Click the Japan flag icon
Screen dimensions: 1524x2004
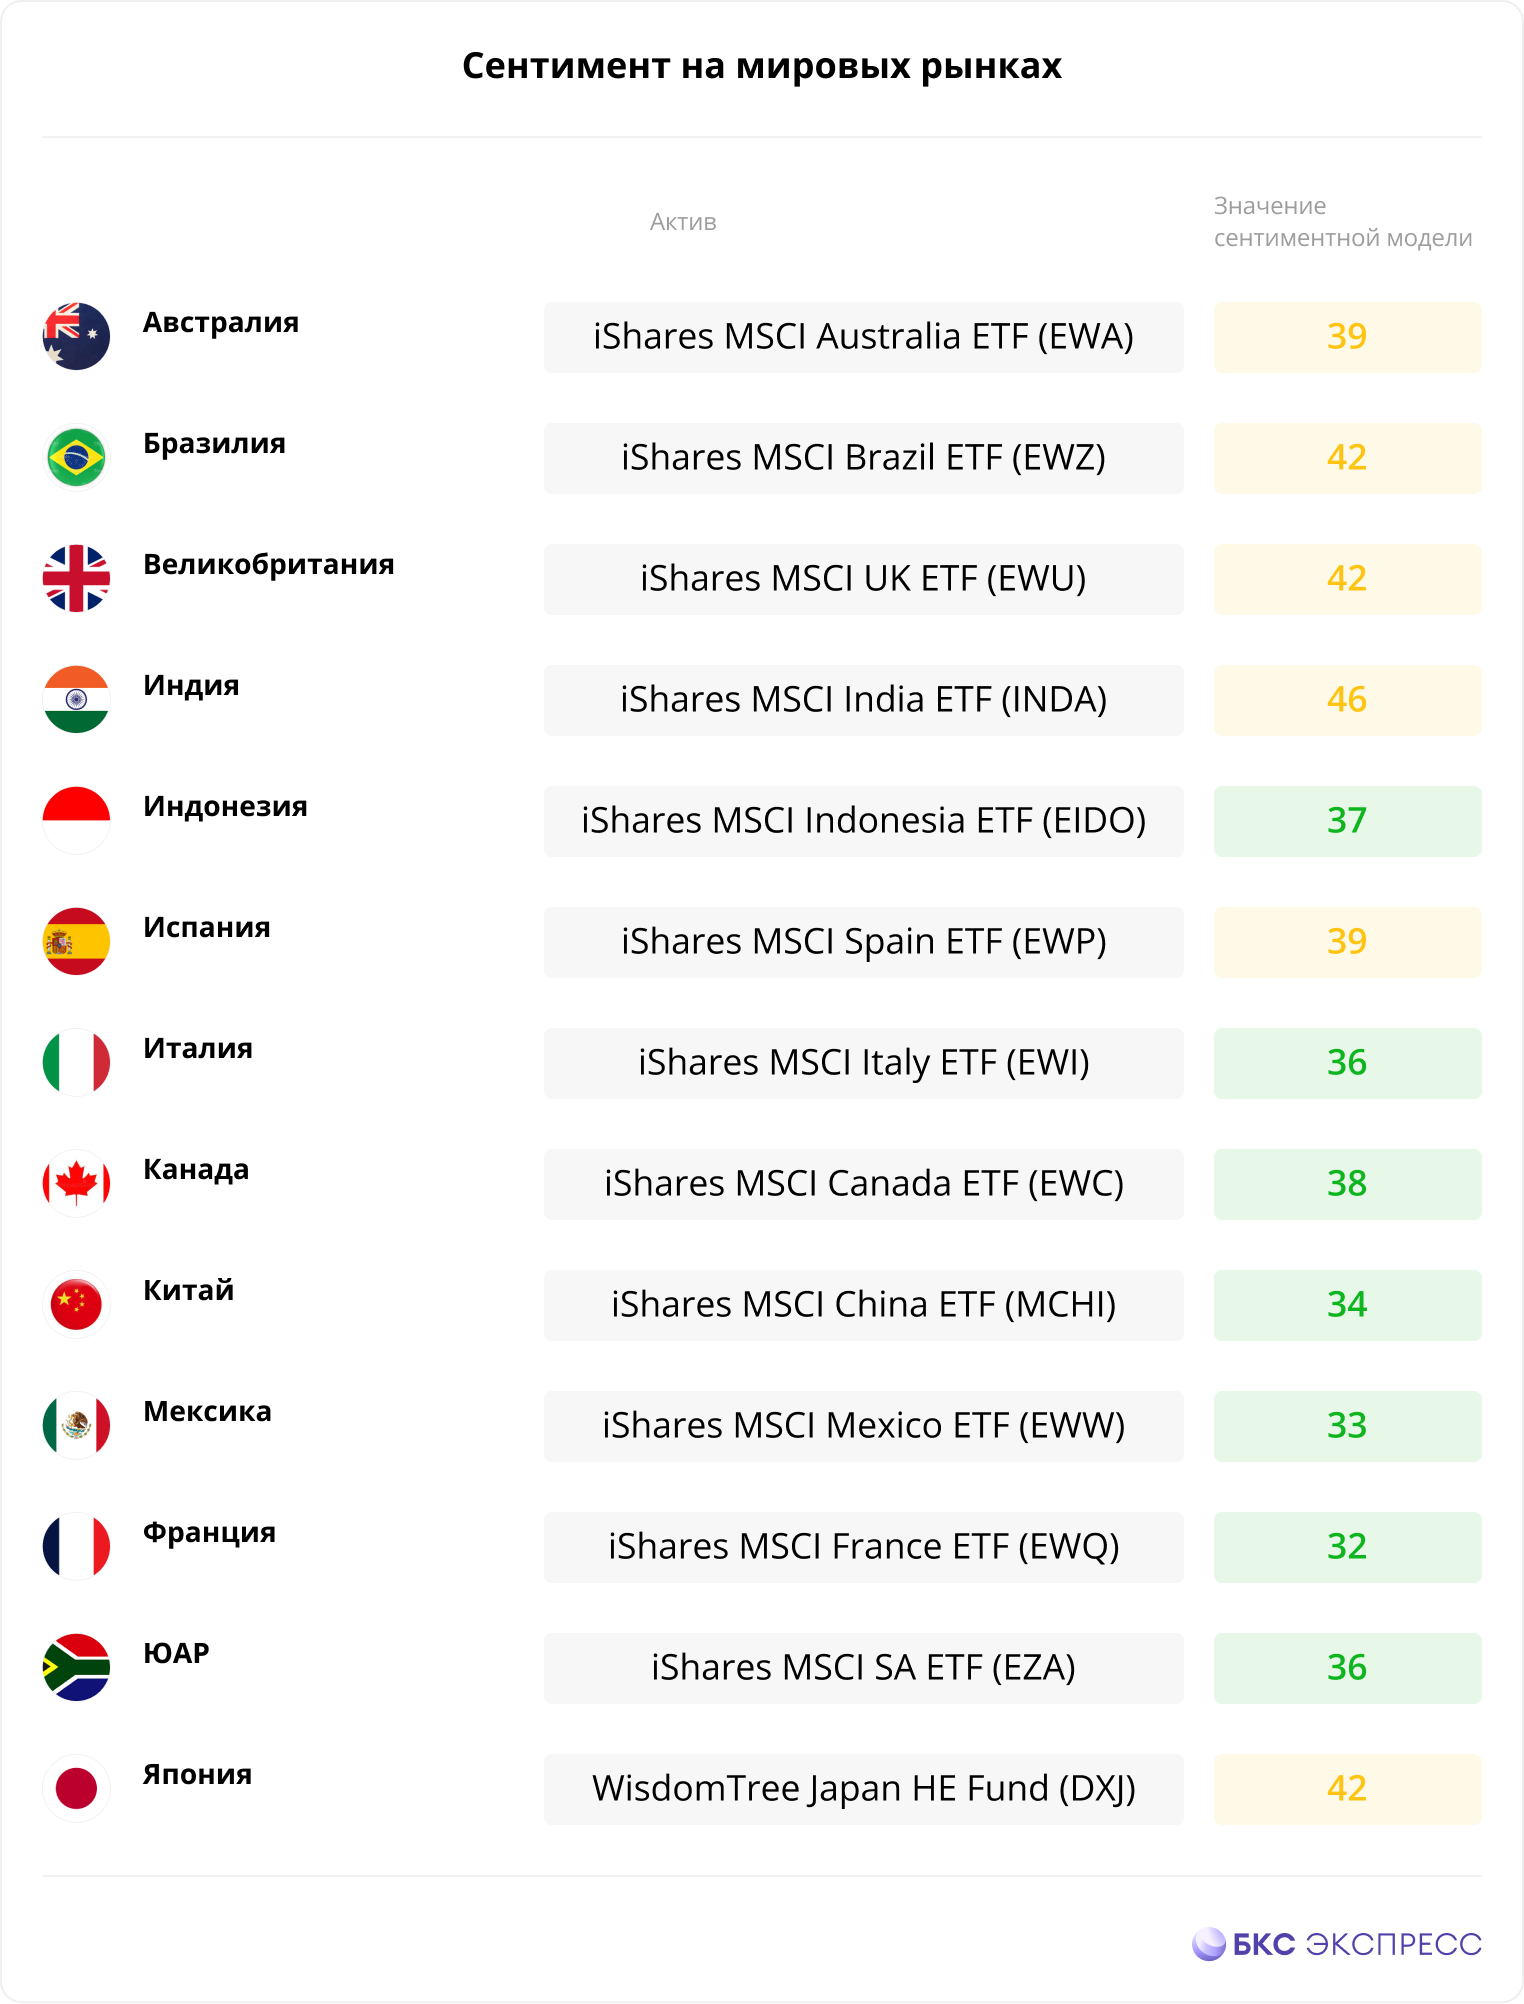[76, 1788]
